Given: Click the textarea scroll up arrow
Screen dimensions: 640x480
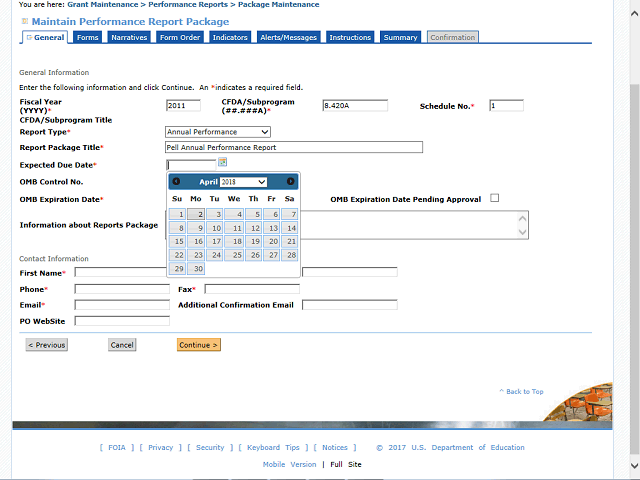Looking at the screenshot, I should [522, 218].
